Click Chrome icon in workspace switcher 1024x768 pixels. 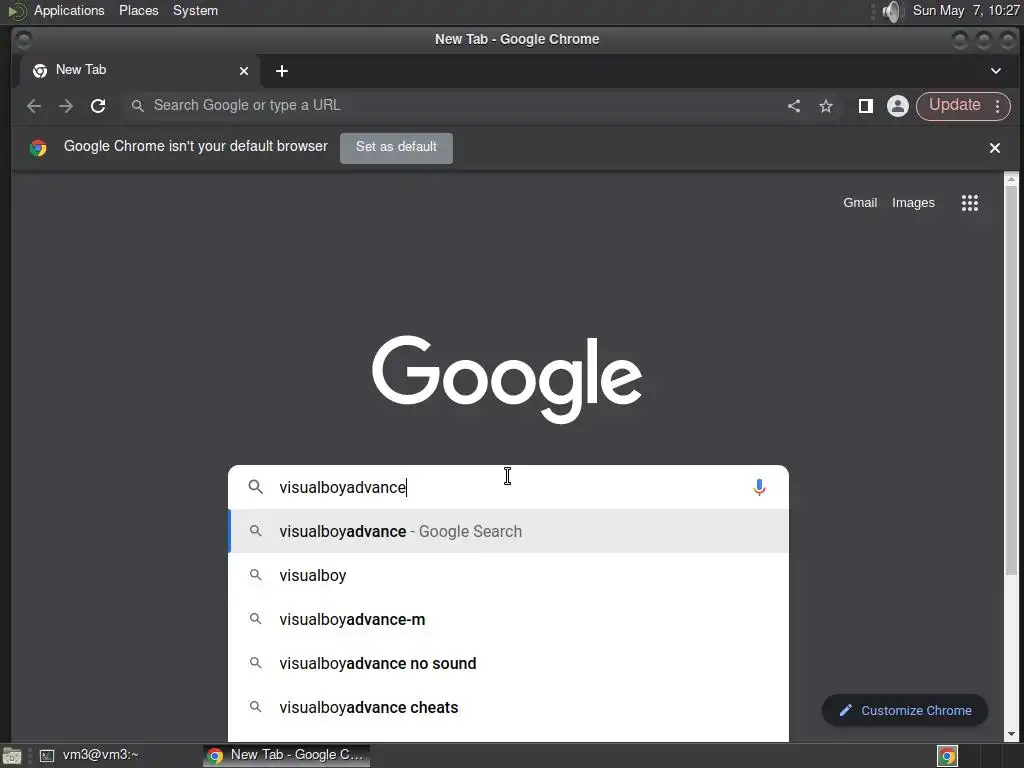(x=948, y=756)
